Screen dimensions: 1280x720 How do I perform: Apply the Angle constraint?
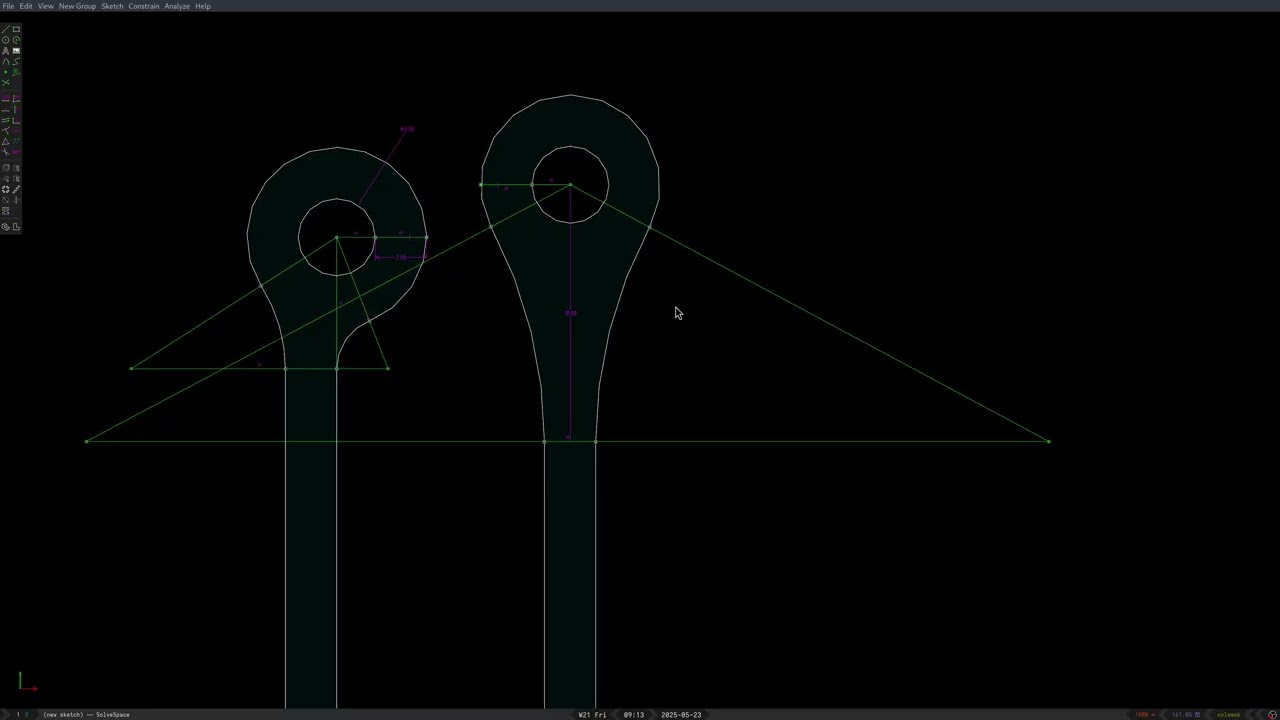[x=16, y=98]
